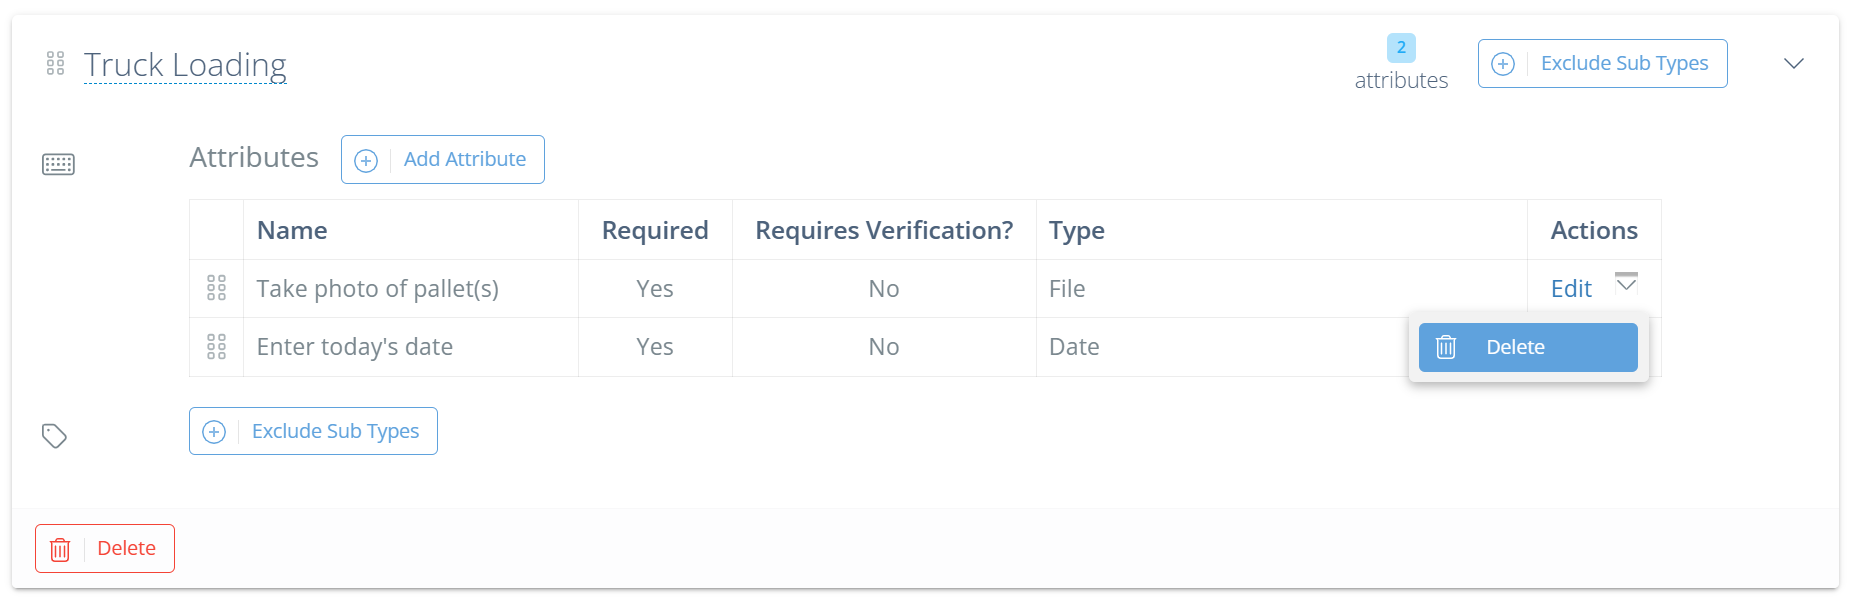Image resolution: width=1849 pixels, height=600 pixels.
Task: Click the red Delete button at bottom
Action: pos(105,549)
